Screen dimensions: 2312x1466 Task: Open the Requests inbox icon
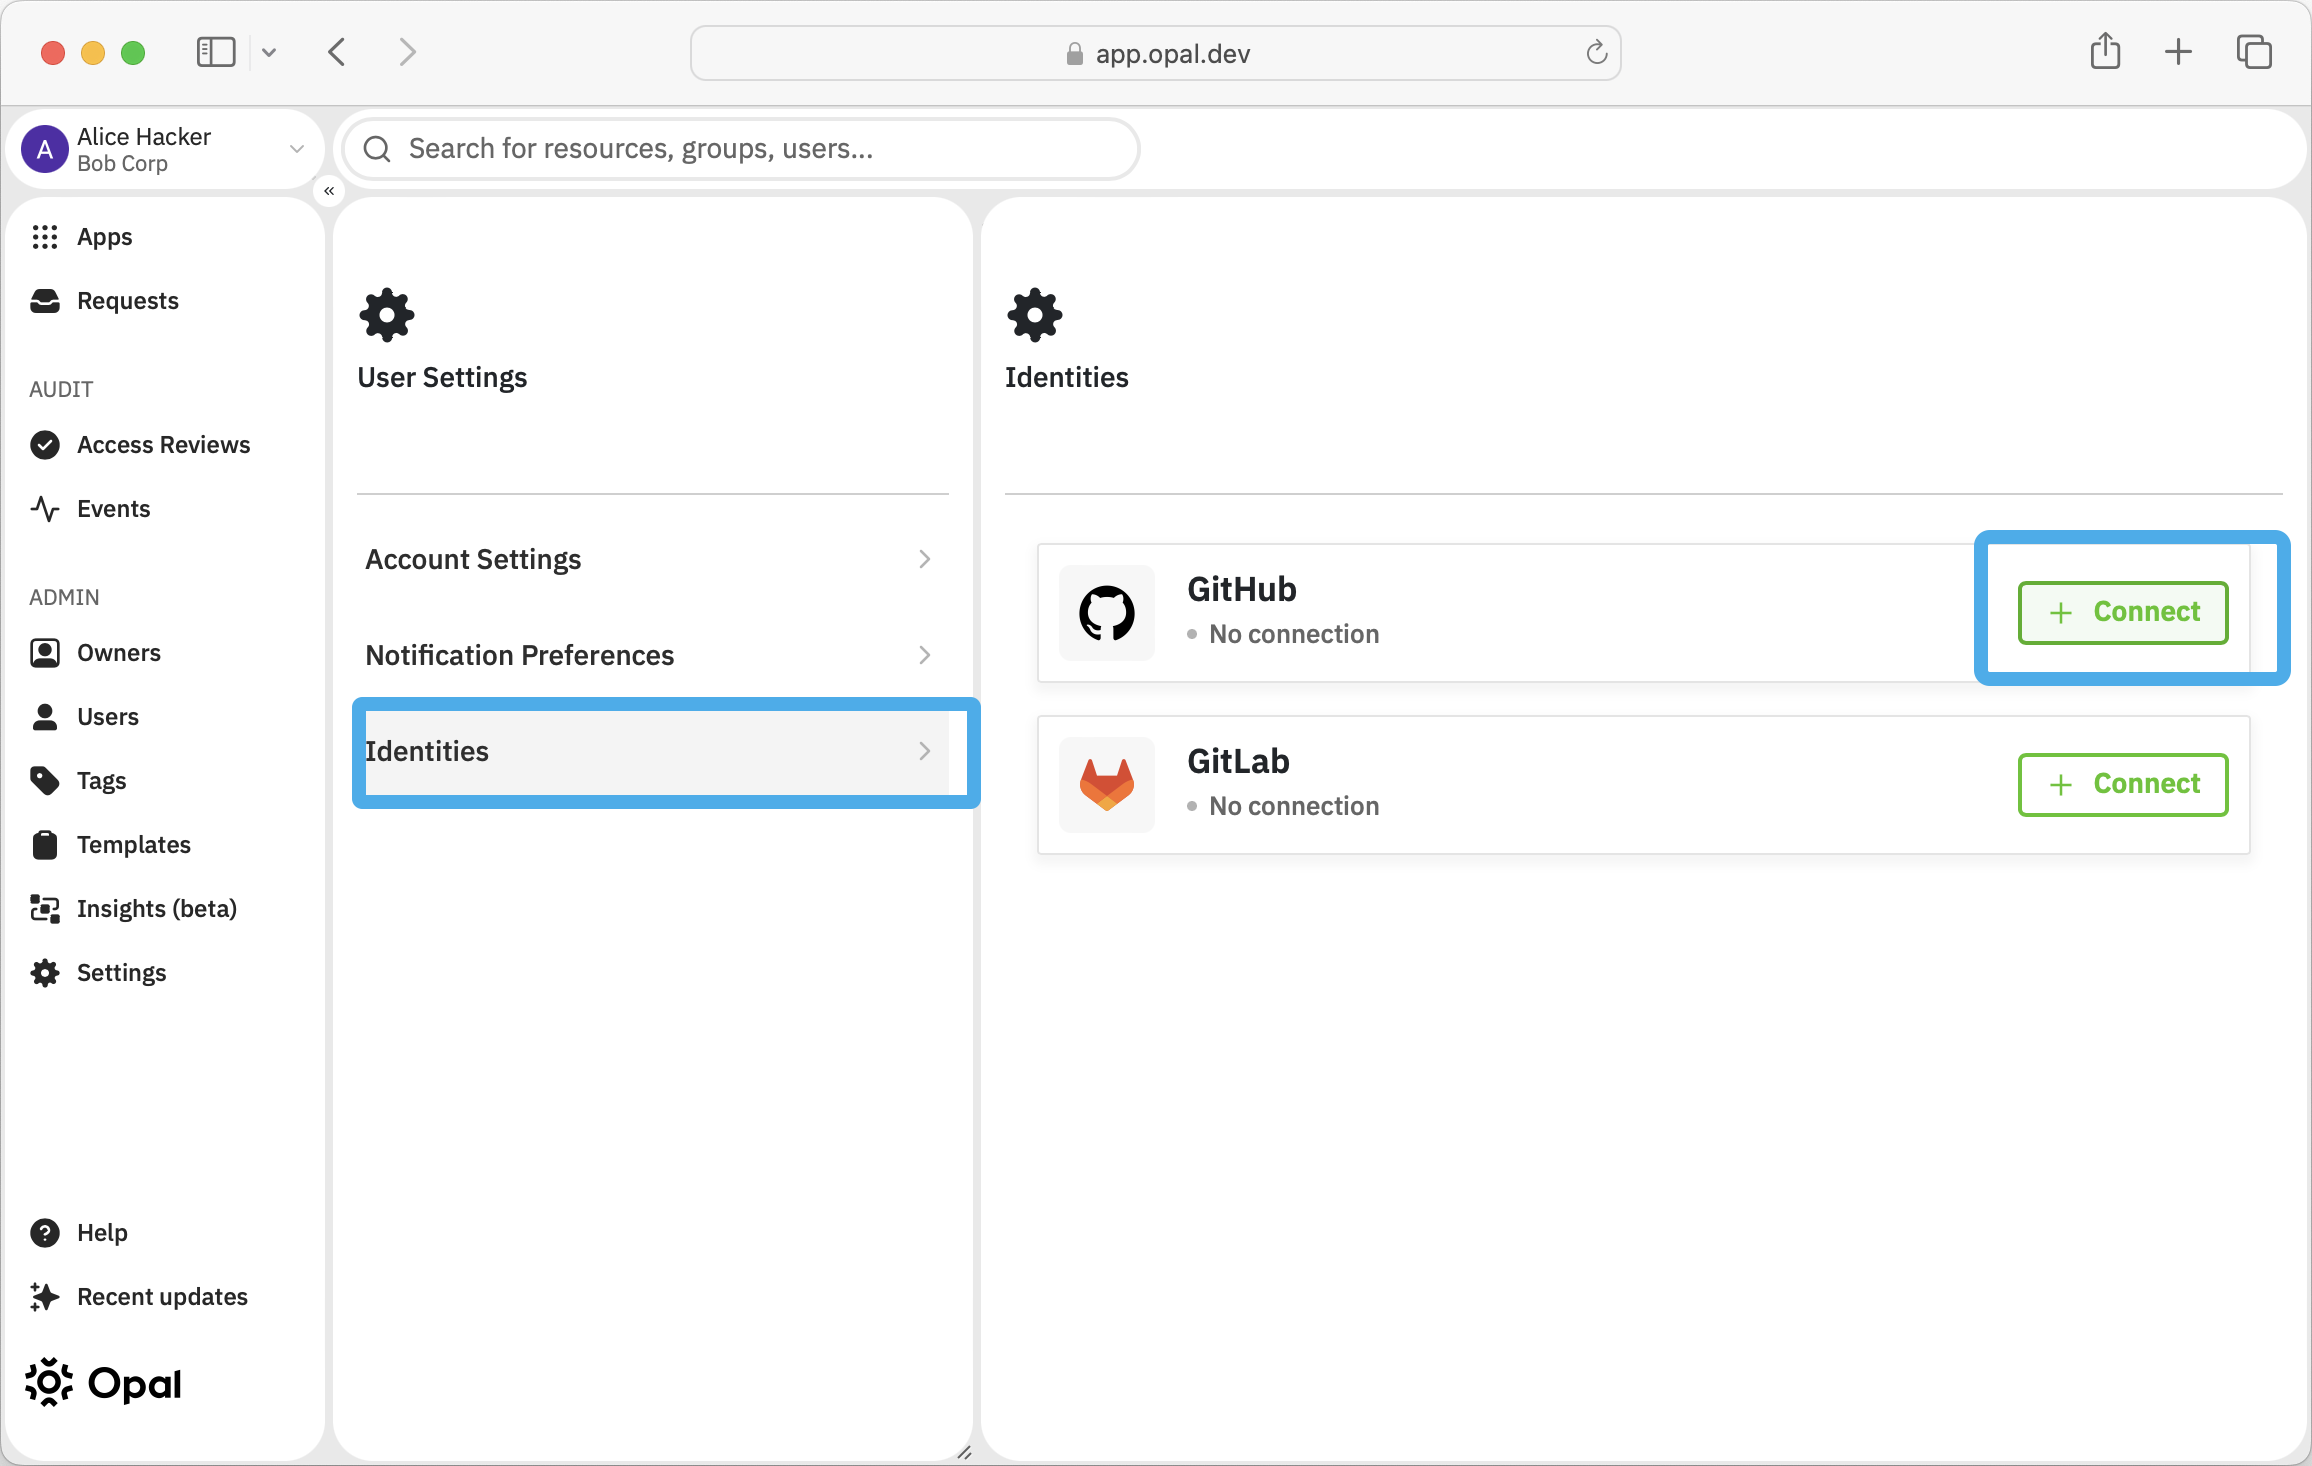(x=45, y=301)
